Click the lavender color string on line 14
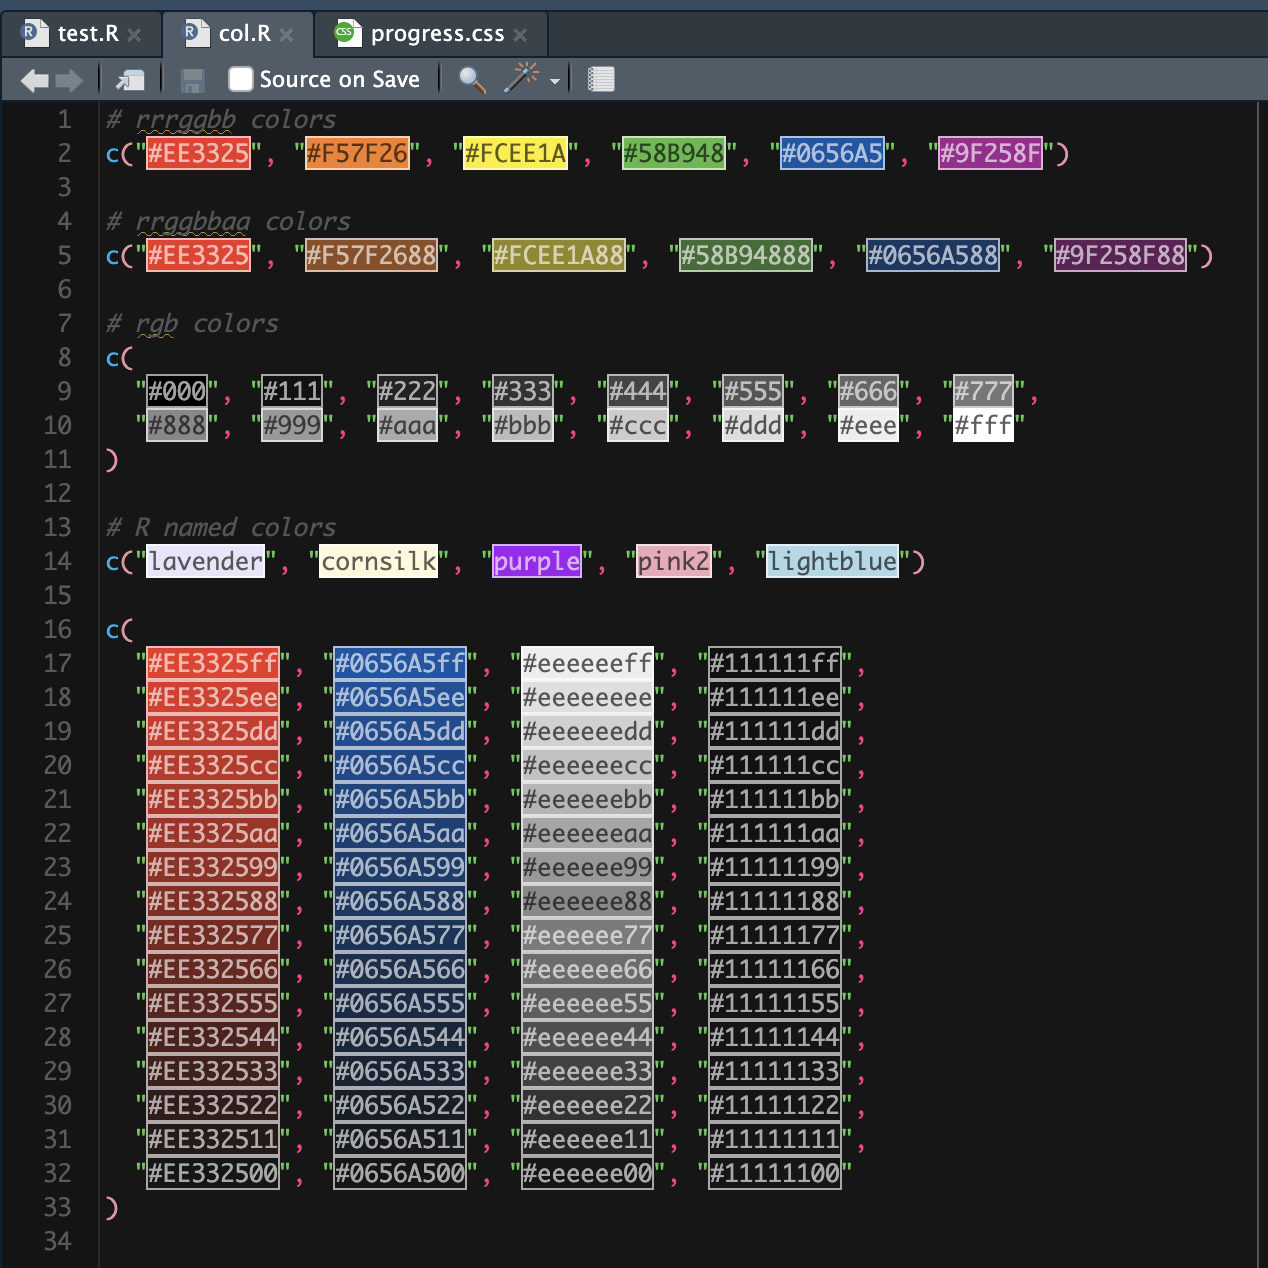This screenshot has width=1268, height=1268. click(206, 561)
